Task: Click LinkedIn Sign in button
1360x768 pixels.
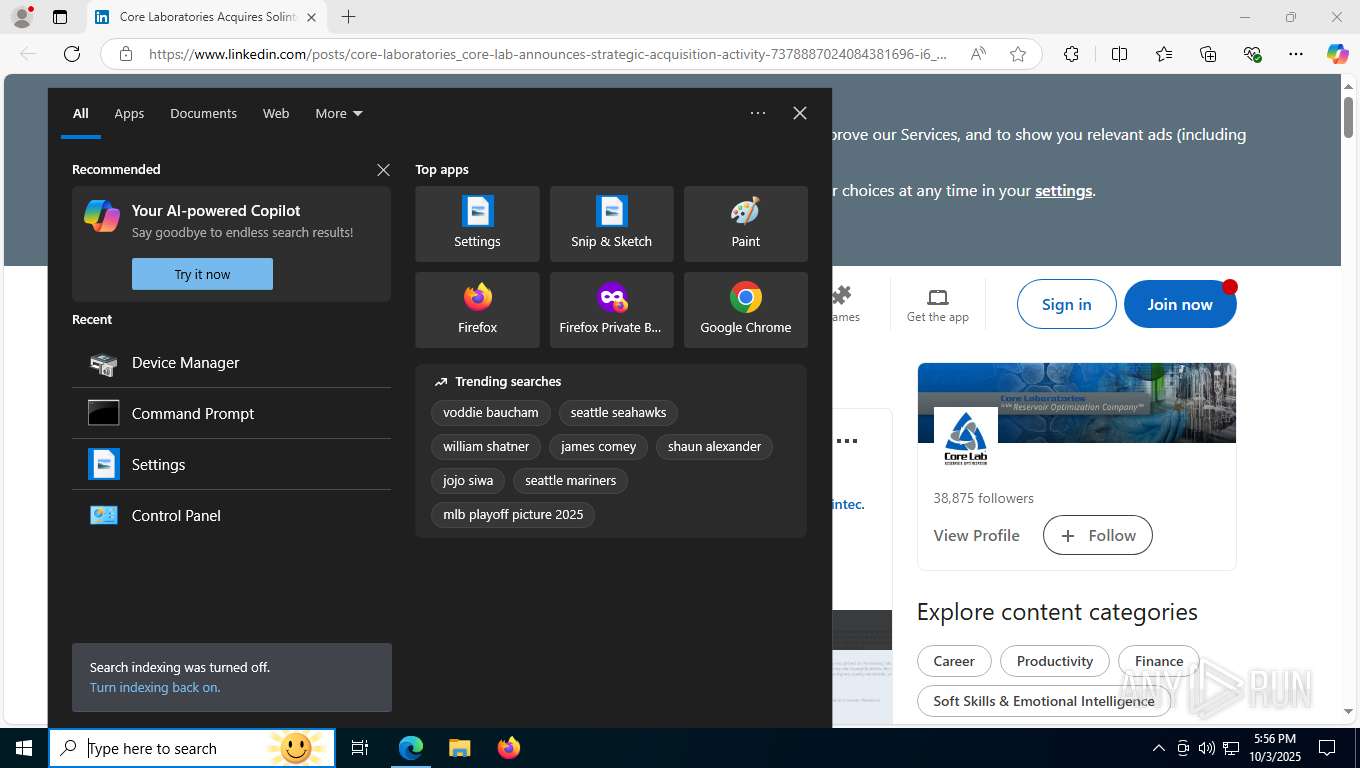Action: (x=1066, y=304)
